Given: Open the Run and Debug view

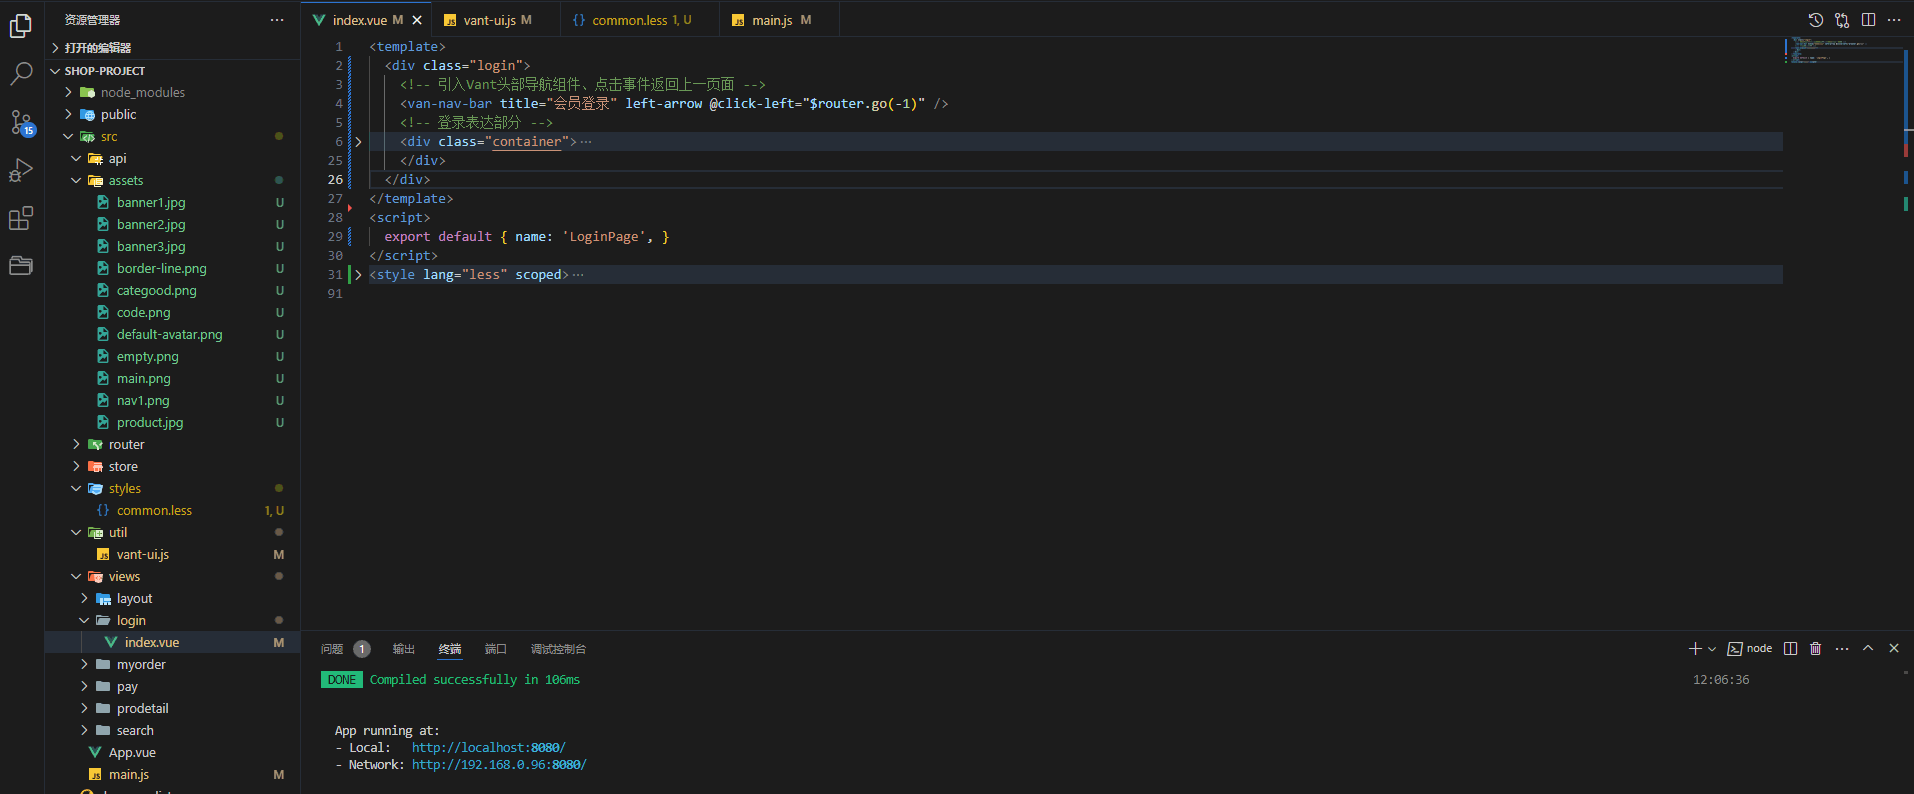Looking at the screenshot, I should pyautogui.click(x=21, y=170).
